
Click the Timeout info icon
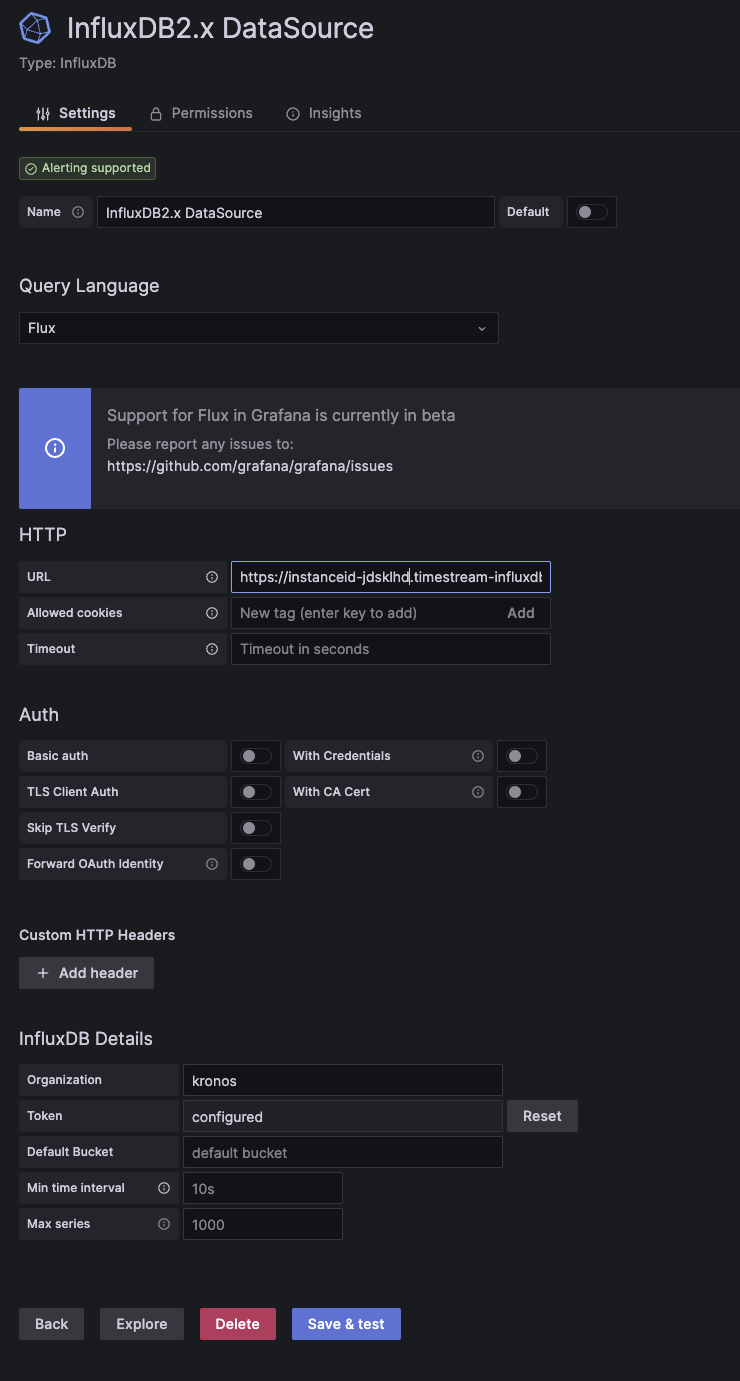[212, 649]
